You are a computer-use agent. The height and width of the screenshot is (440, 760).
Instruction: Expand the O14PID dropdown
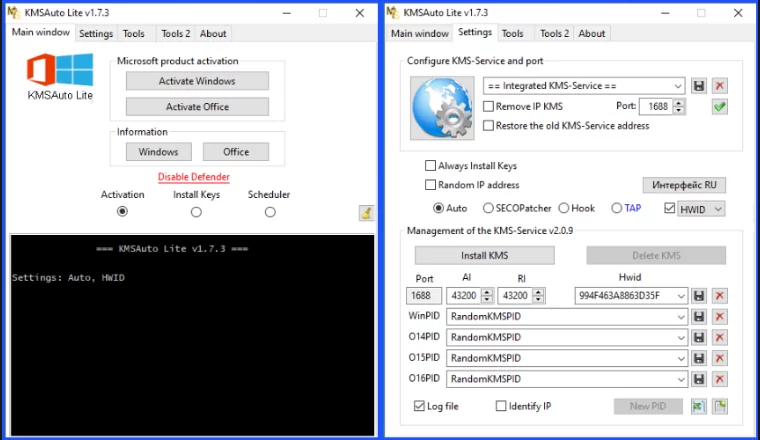(681, 337)
